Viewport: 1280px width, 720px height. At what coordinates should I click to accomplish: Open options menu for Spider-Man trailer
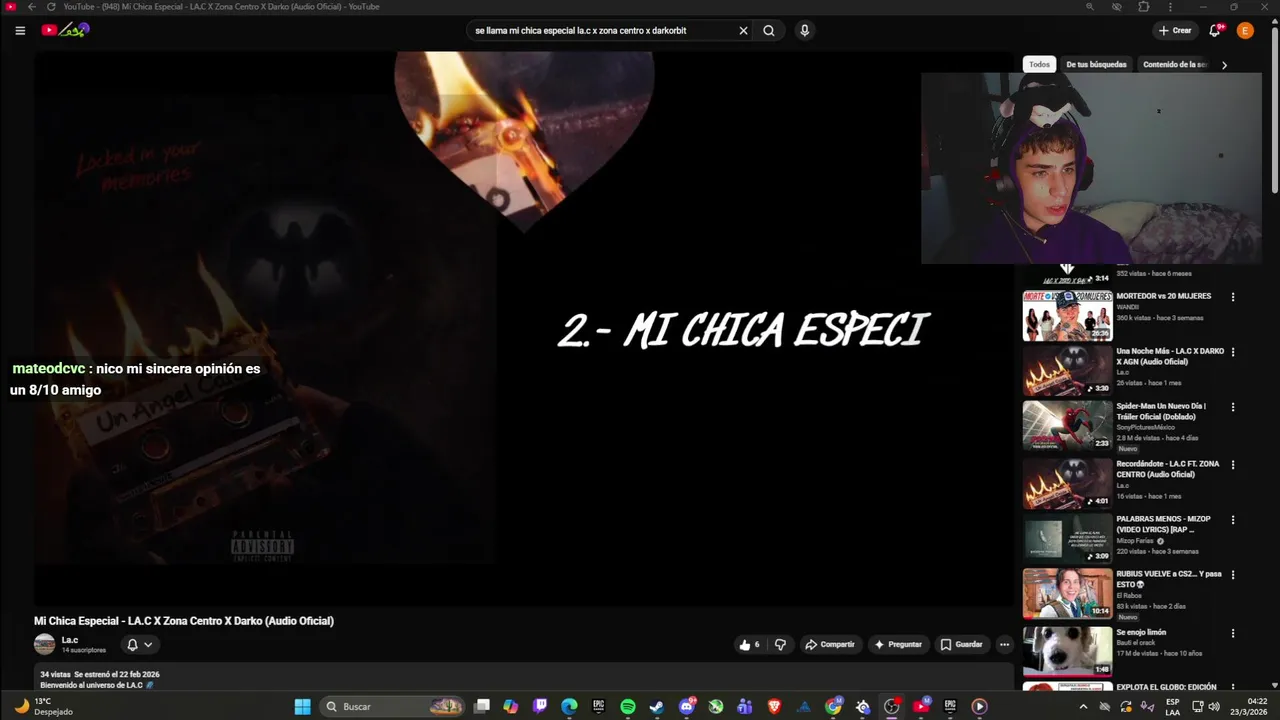(x=1233, y=407)
